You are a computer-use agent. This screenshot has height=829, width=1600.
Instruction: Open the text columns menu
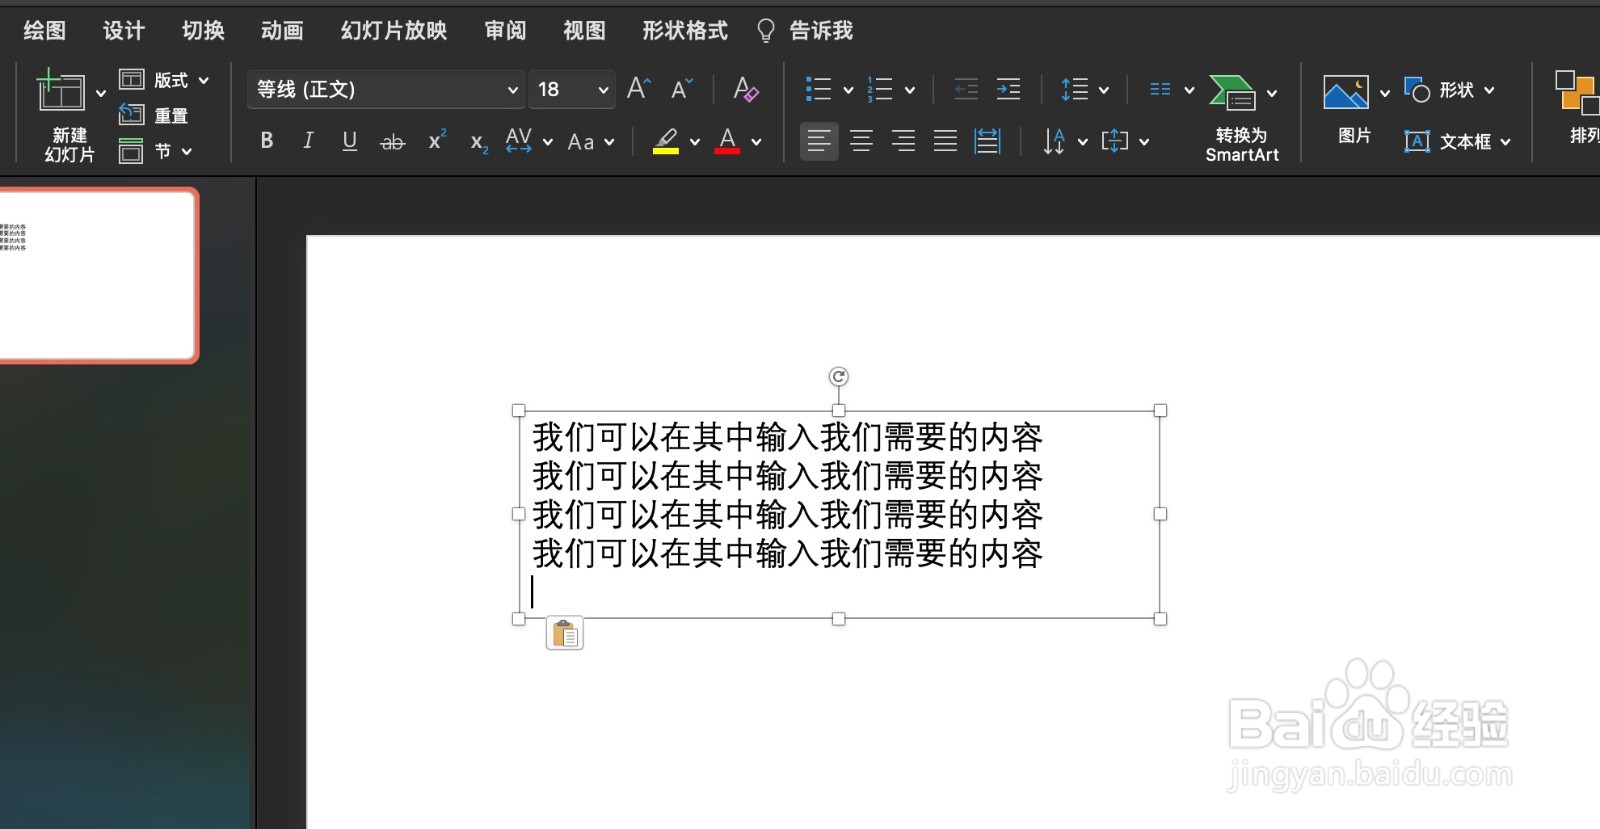(1171, 90)
